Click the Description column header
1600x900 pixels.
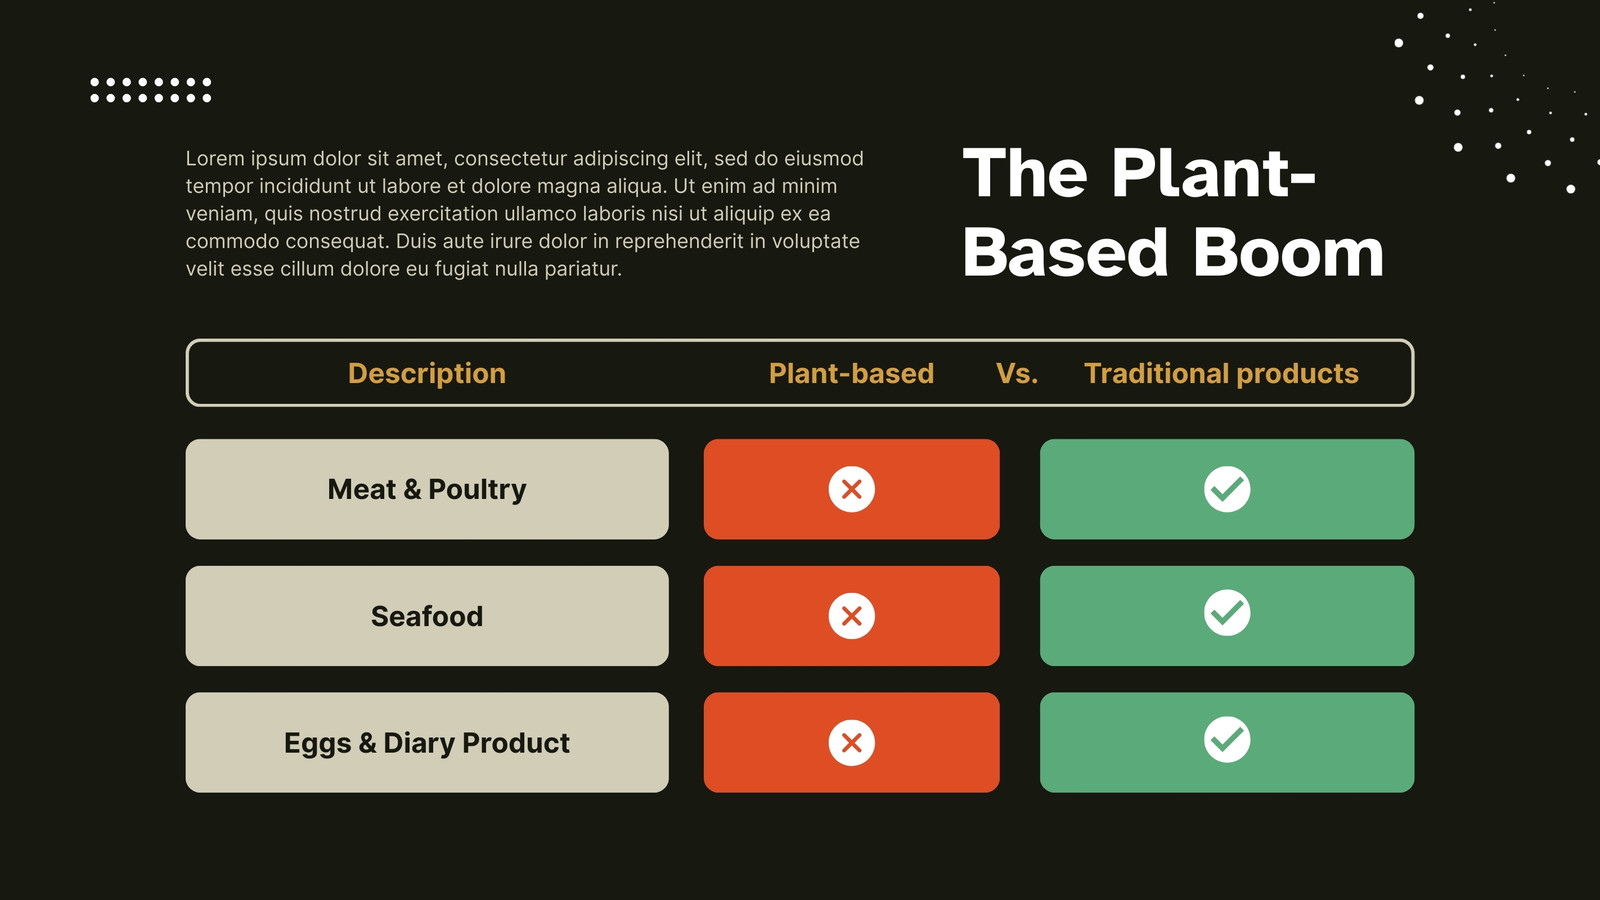pyautogui.click(x=427, y=373)
